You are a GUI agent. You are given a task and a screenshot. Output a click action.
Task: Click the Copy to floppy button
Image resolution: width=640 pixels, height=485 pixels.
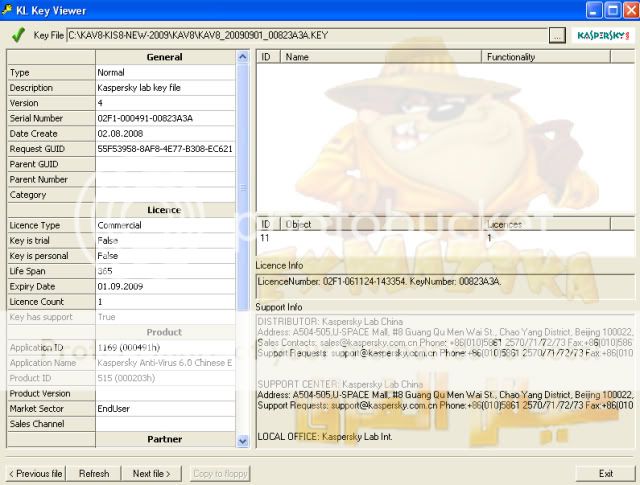(x=220, y=474)
